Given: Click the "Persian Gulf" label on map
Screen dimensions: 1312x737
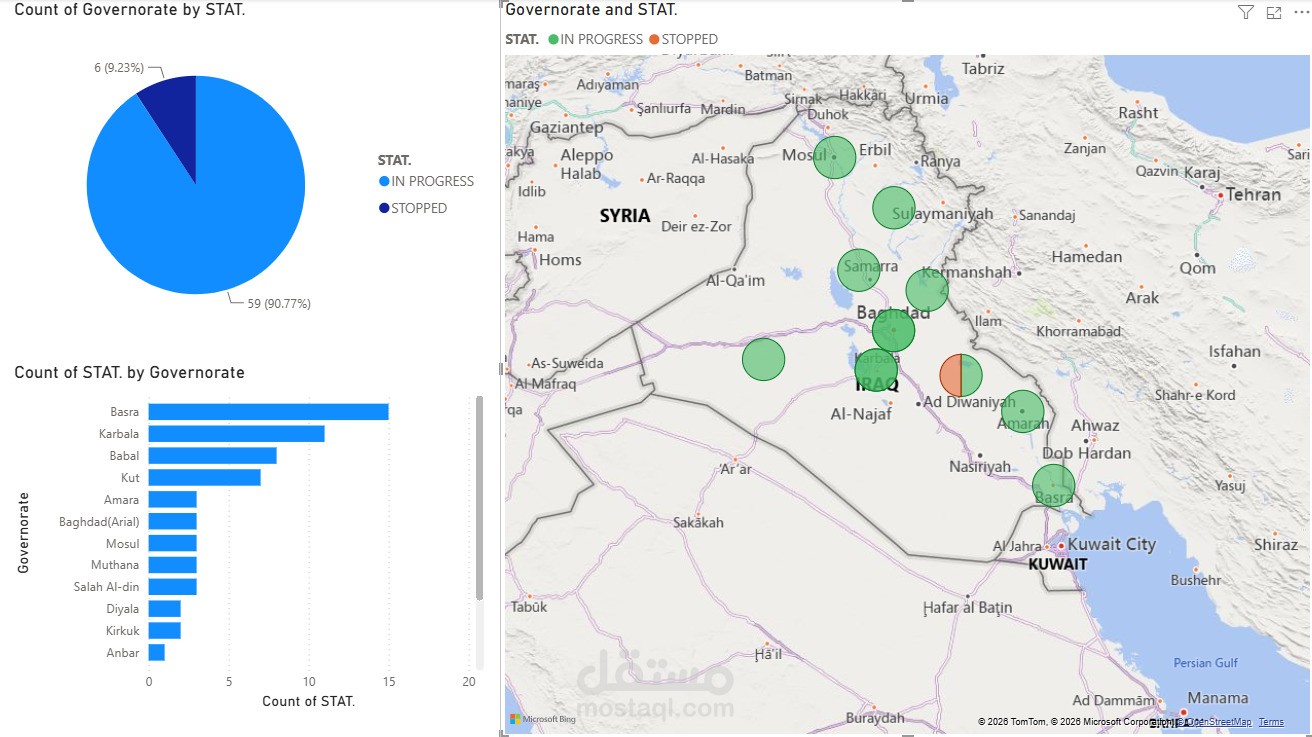Looking at the screenshot, I should [1206, 663].
